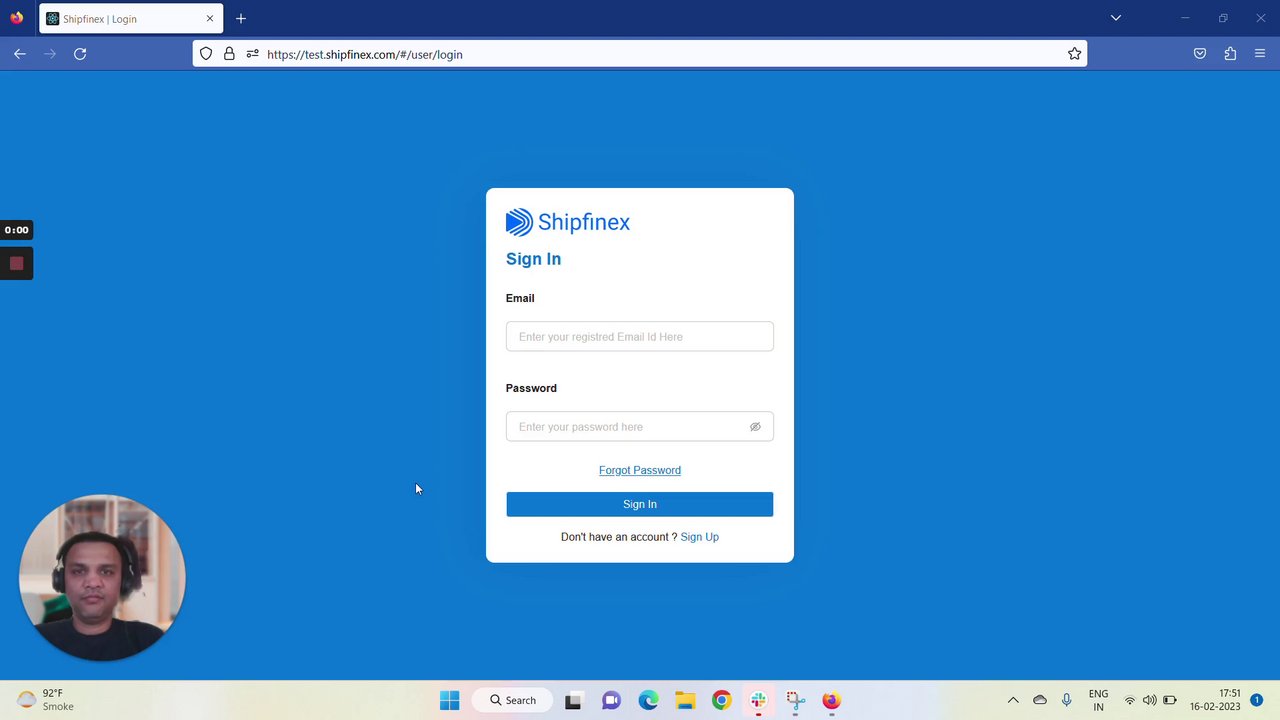Open the Firefox extensions icon

[1230, 54]
